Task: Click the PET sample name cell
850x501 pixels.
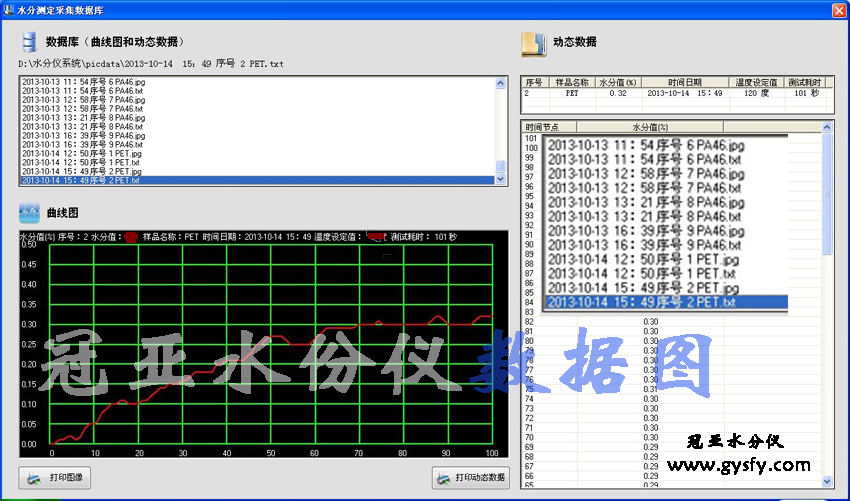Action: pos(572,93)
